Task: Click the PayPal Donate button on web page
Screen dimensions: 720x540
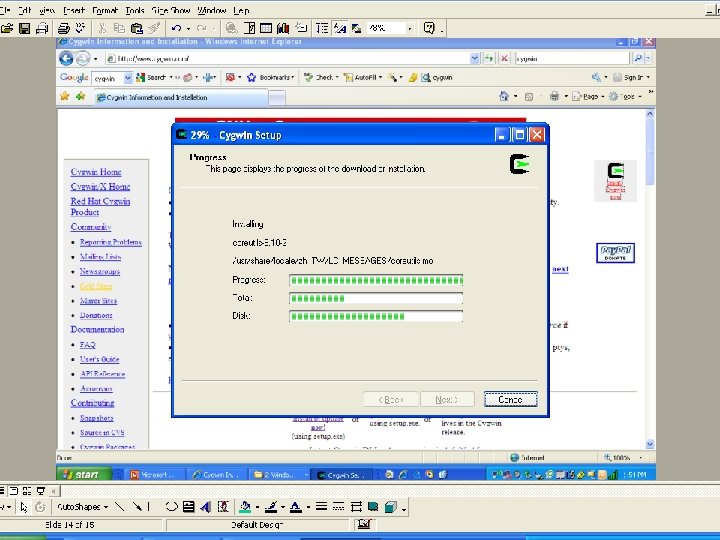Action: (615, 253)
